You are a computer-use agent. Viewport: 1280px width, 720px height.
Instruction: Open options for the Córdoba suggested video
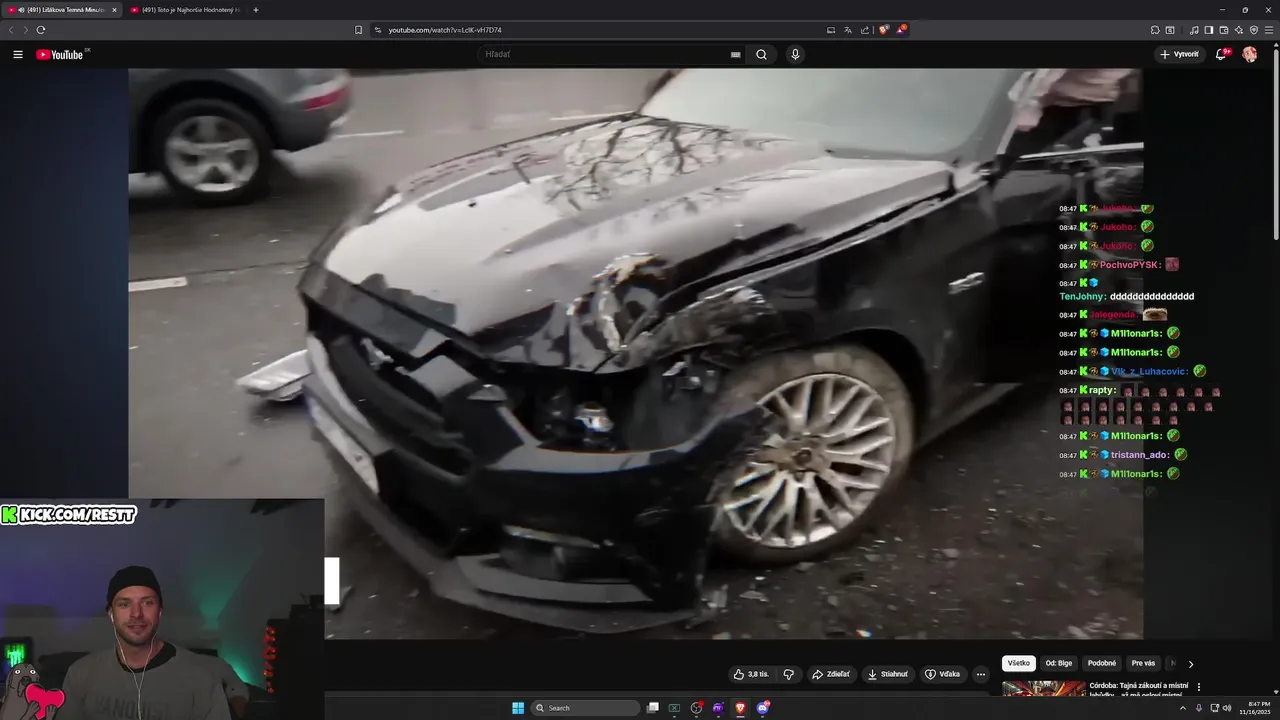pos(1199,687)
